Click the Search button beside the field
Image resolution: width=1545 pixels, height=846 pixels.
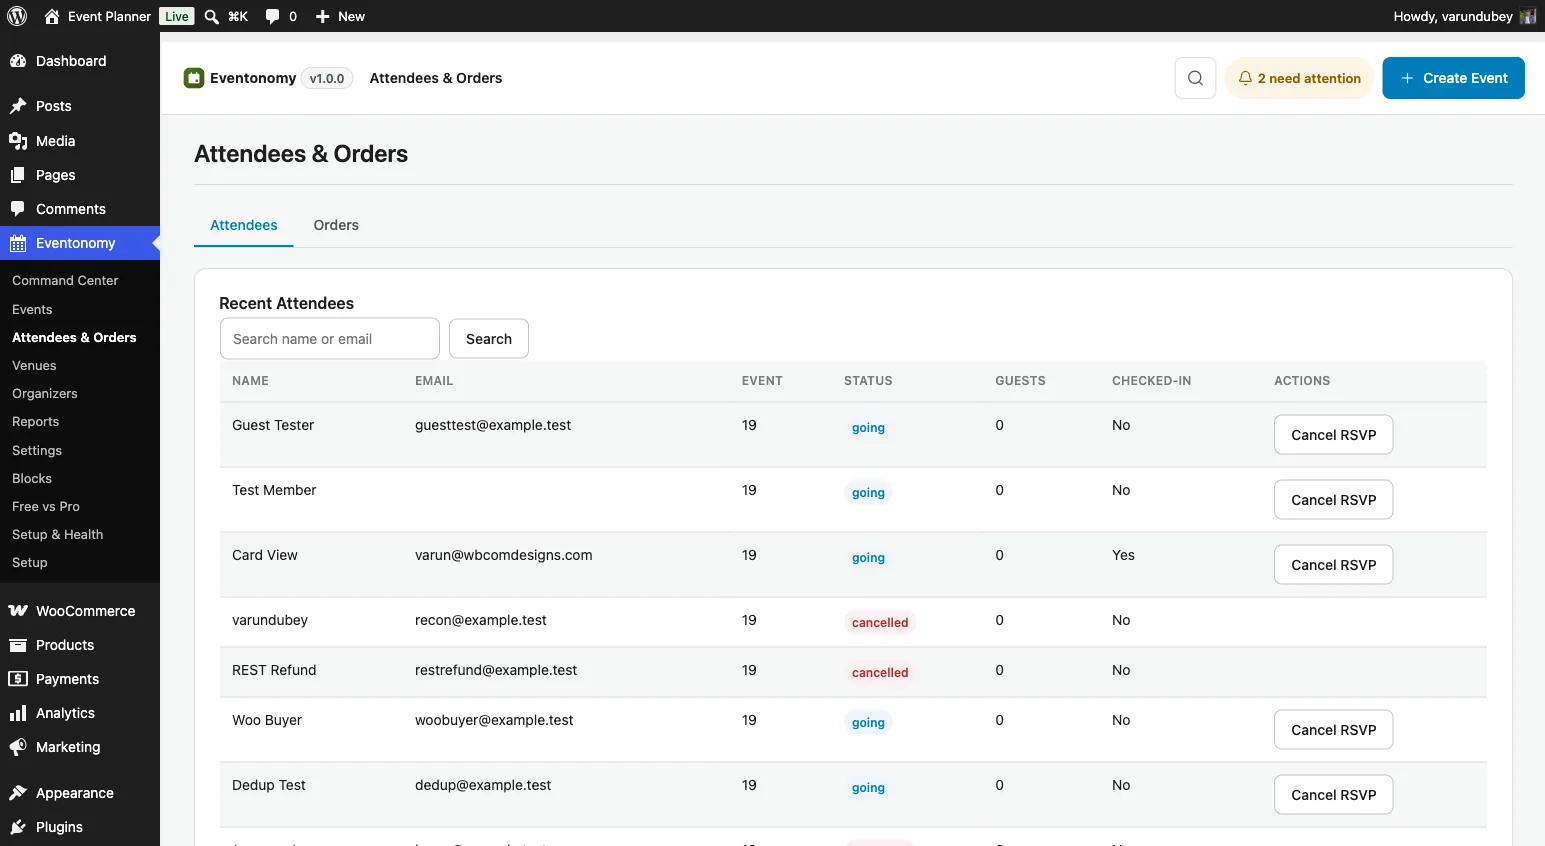(489, 339)
